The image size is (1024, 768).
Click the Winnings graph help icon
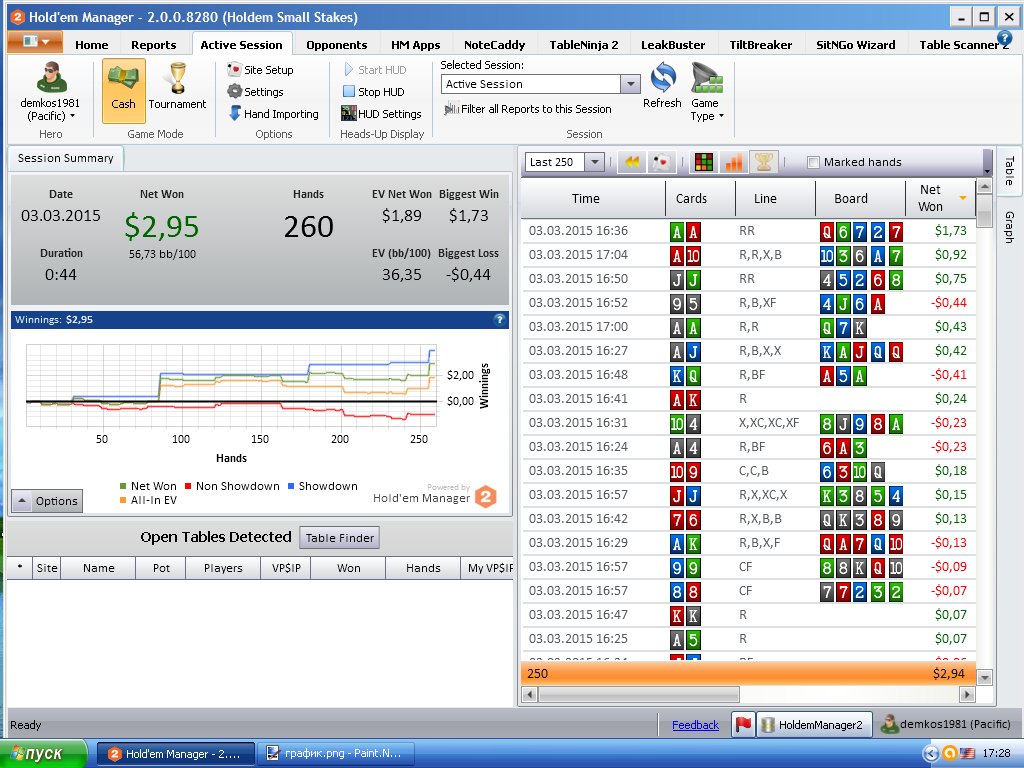coord(499,319)
